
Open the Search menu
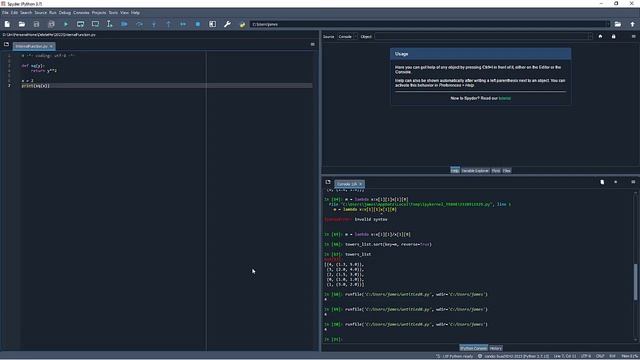tap(26, 13)
